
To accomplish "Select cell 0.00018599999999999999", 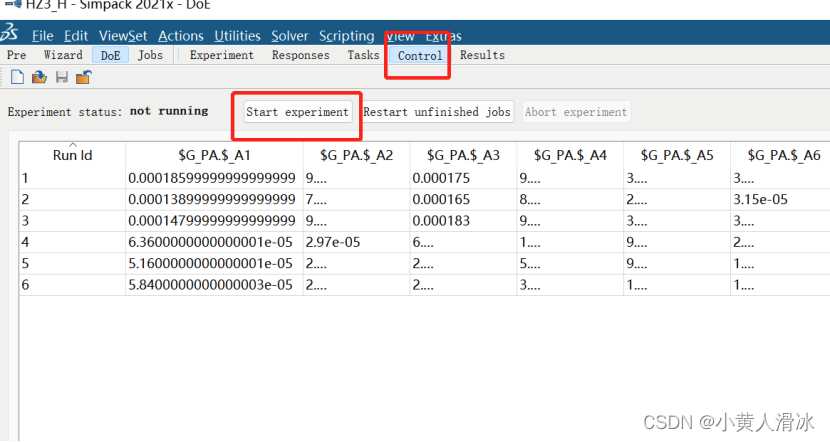I will click(x=214, y=178).
